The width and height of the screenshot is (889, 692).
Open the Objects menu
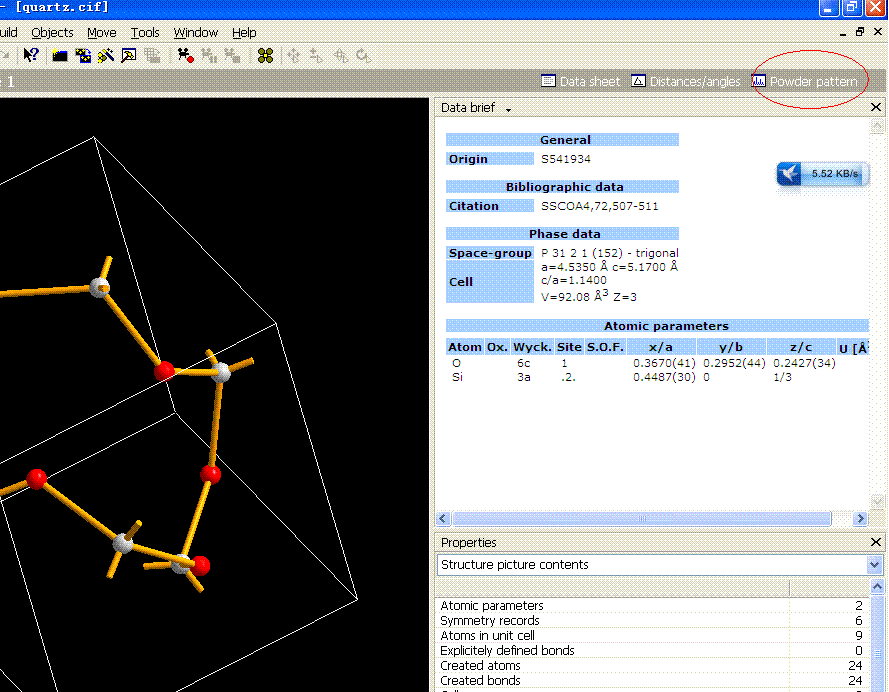click(x=52, y=33)
